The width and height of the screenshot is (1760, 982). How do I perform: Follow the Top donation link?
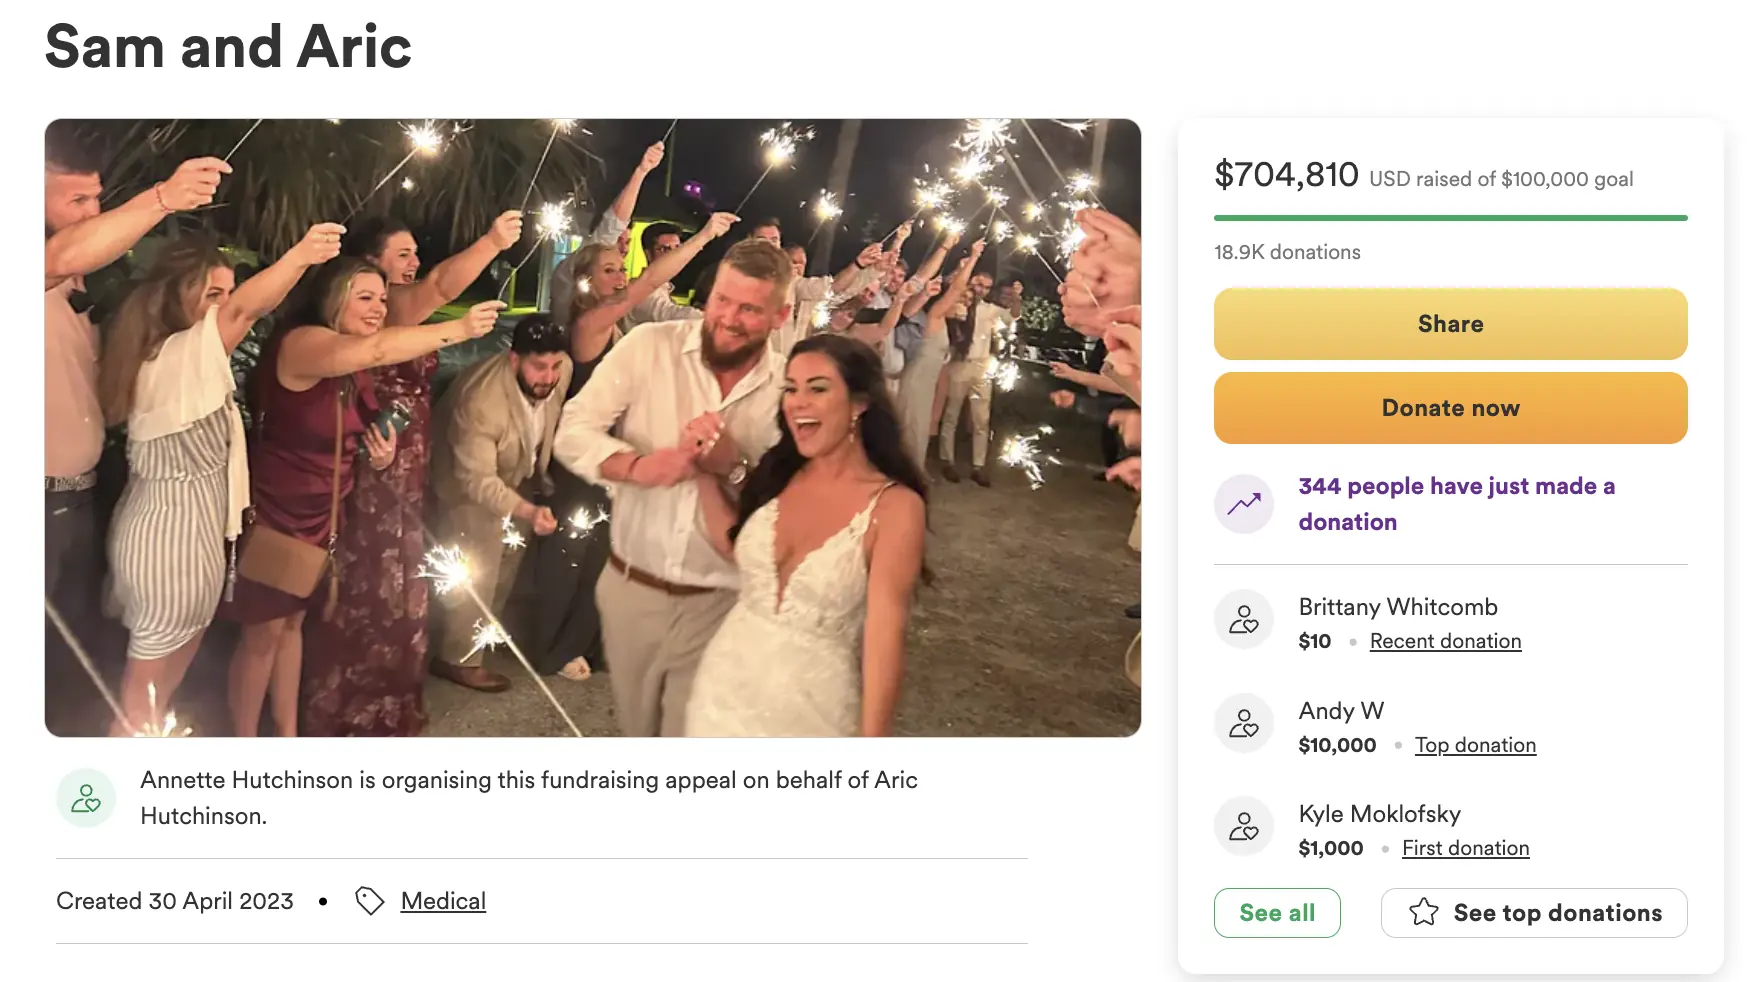[x=1475, y=746]
